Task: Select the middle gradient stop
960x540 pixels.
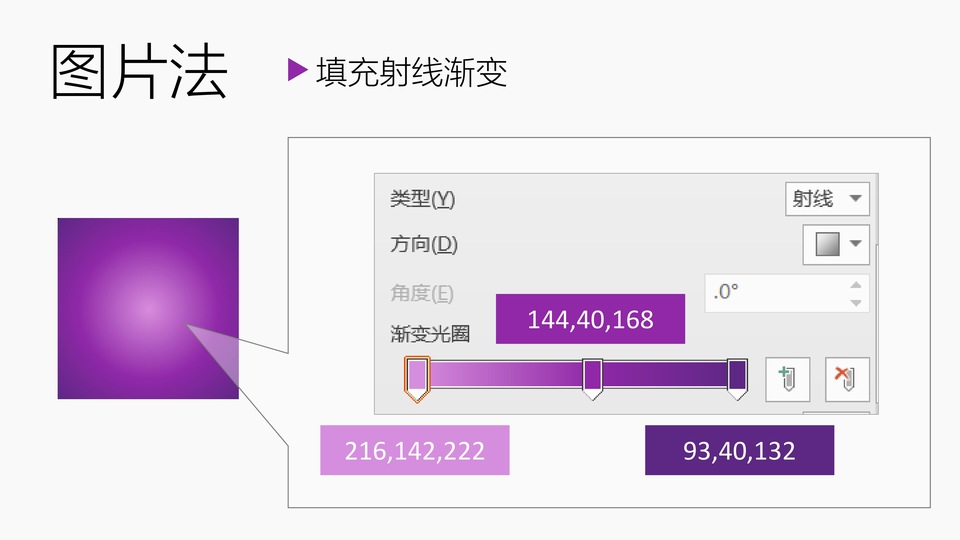Action: pos(592,376)
